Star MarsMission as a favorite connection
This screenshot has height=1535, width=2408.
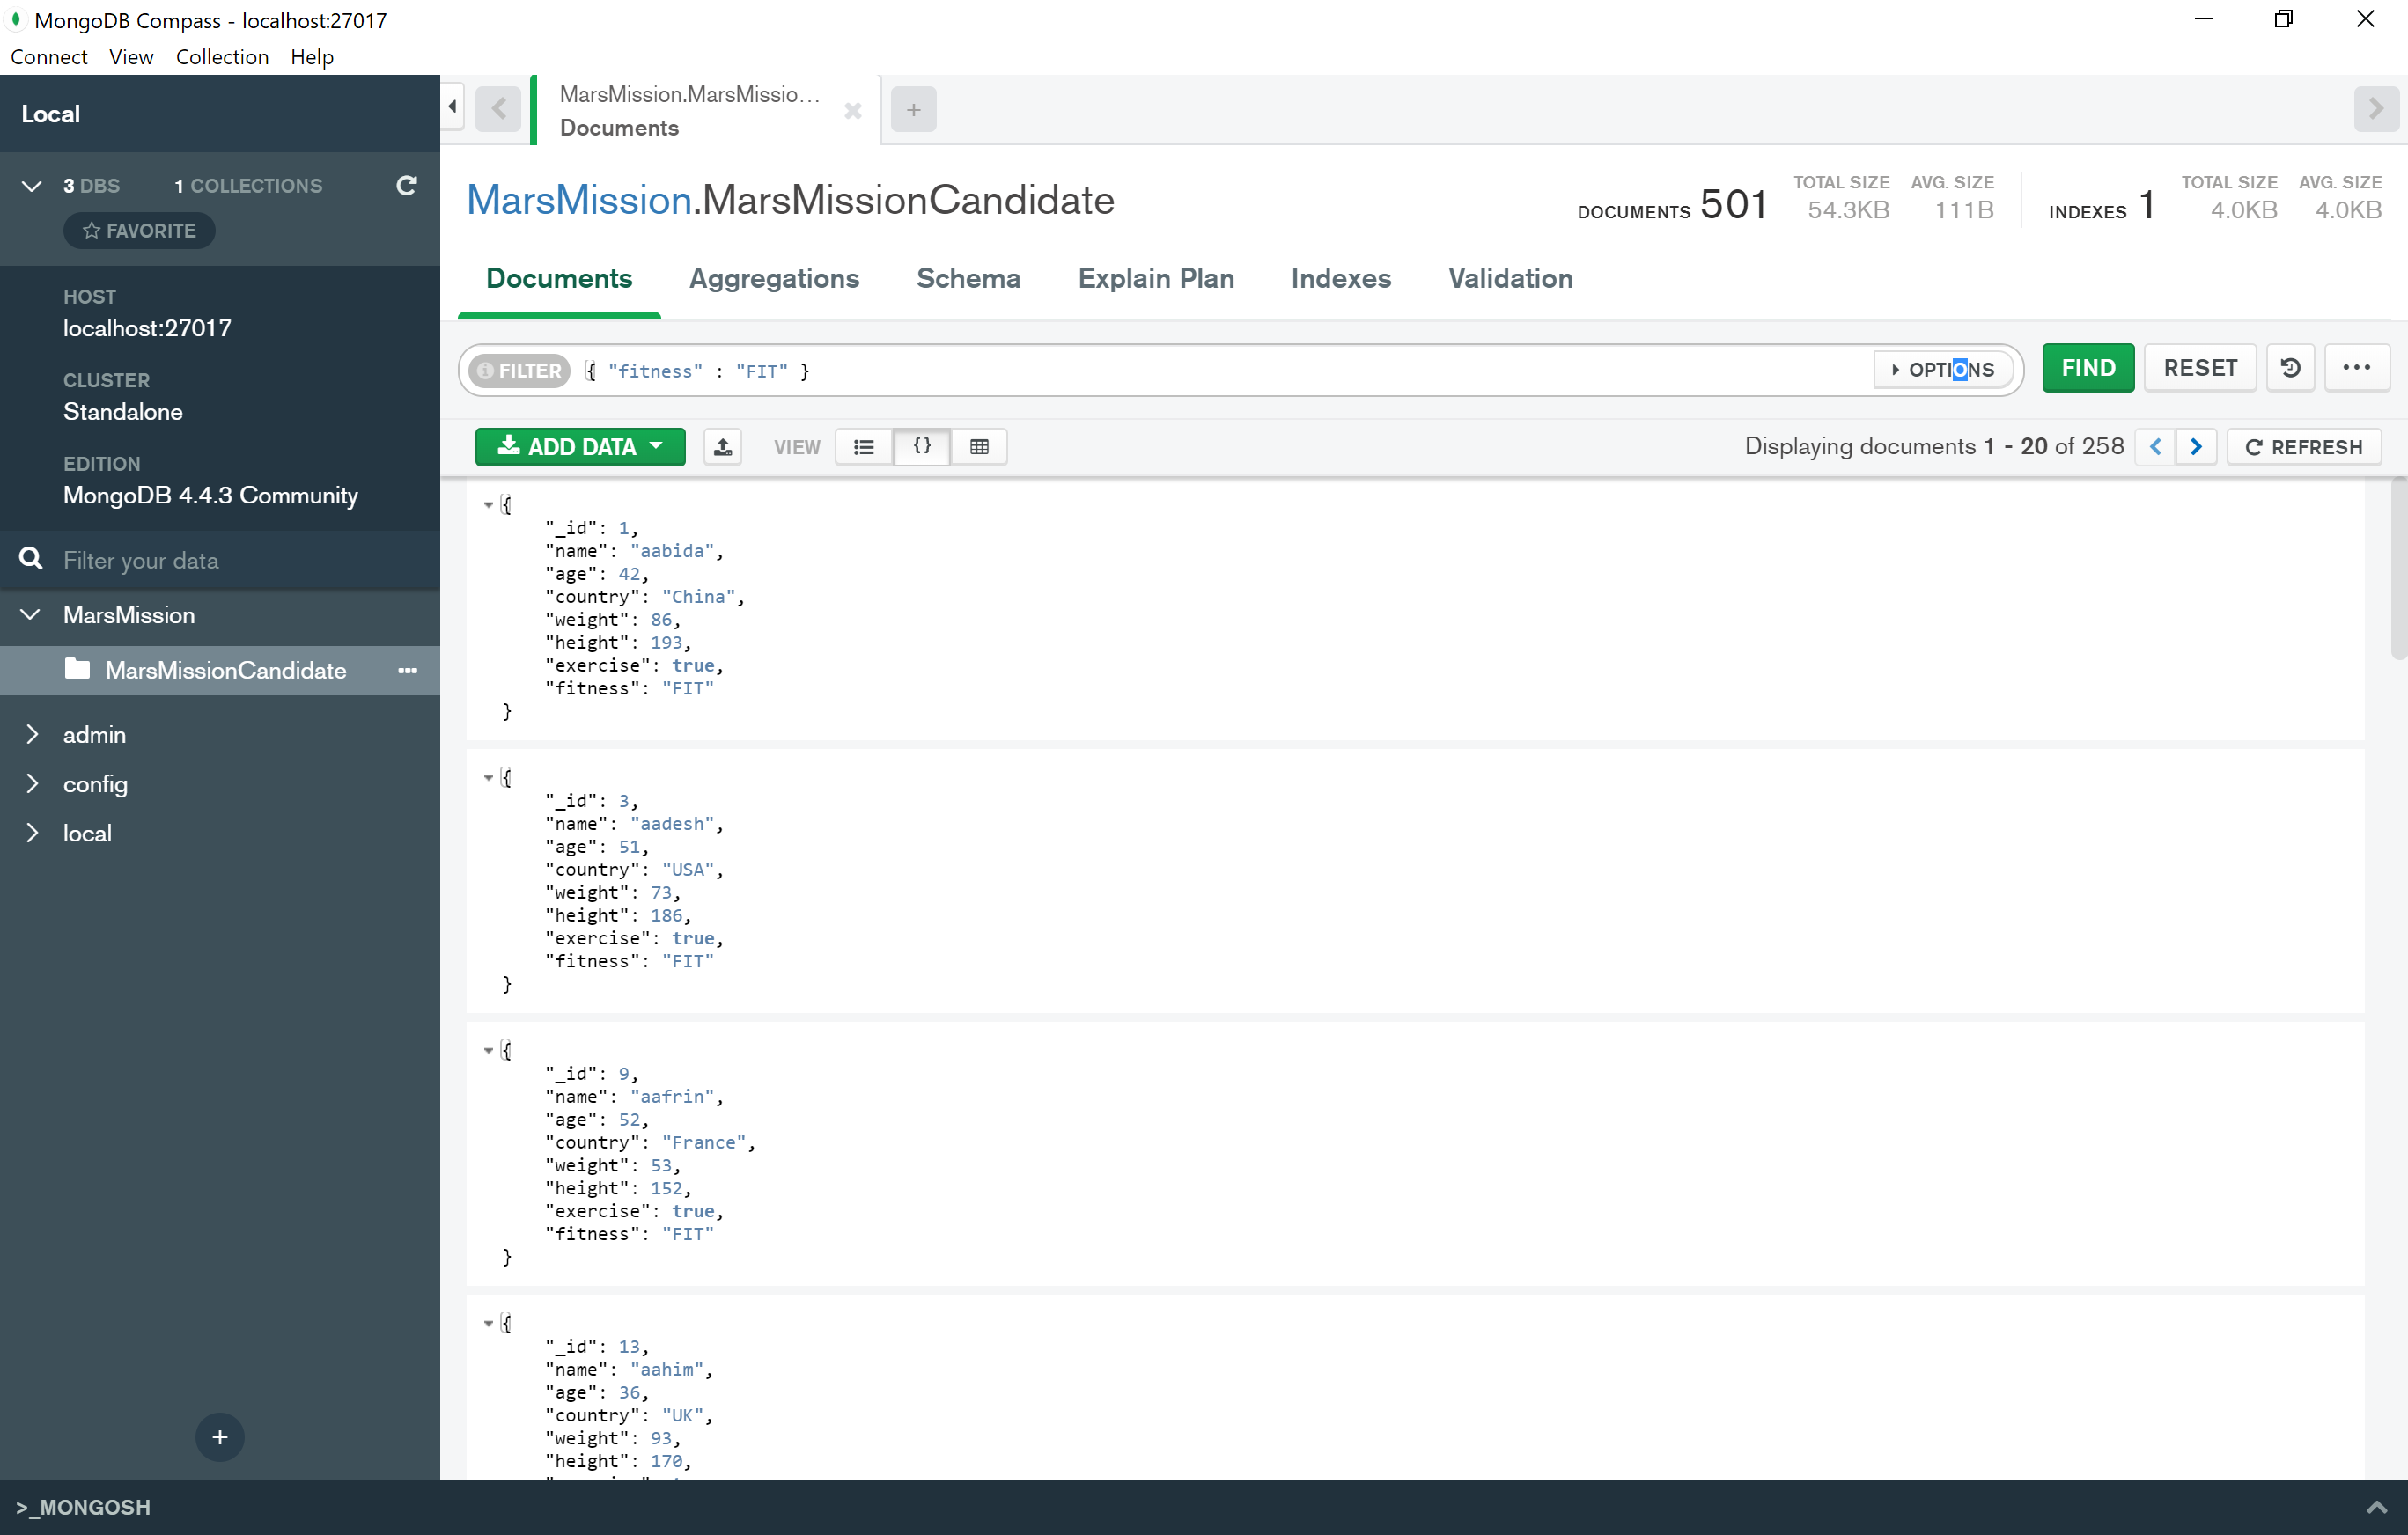(139, 230)
